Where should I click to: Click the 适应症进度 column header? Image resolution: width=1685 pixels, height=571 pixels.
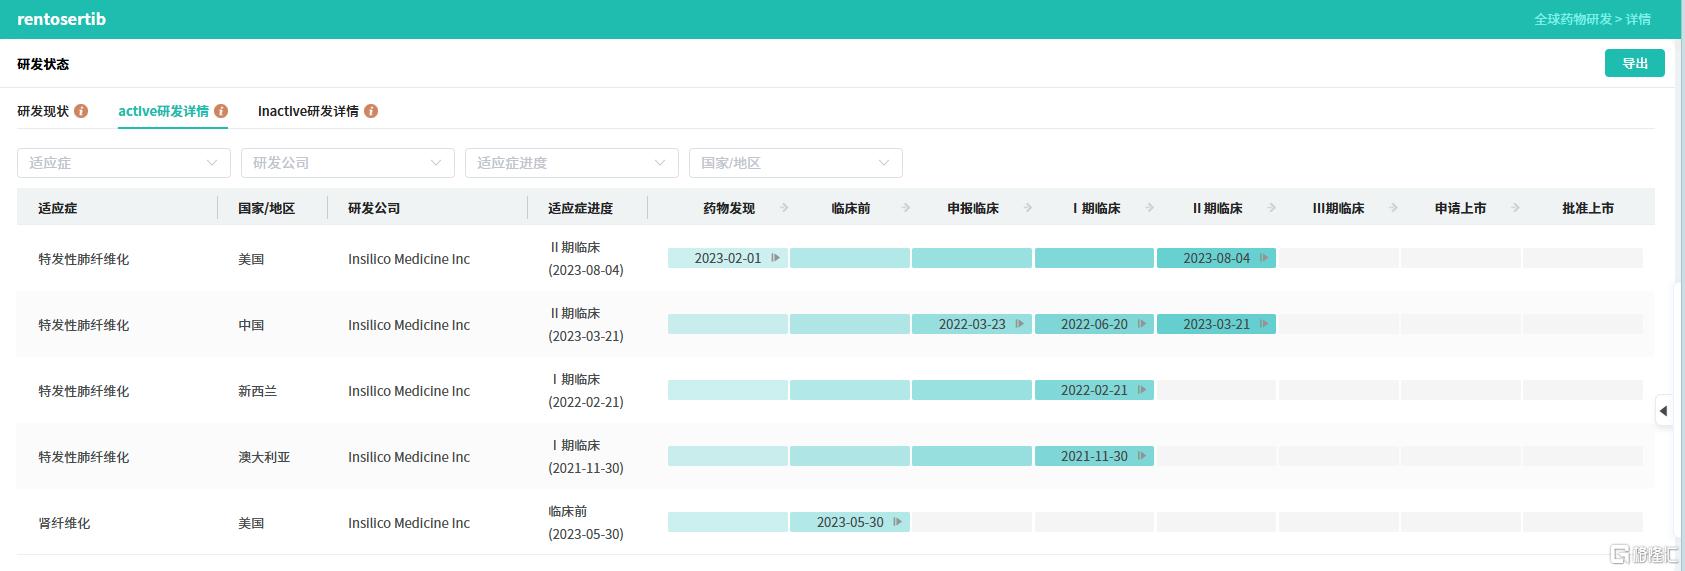click(580, 208)
